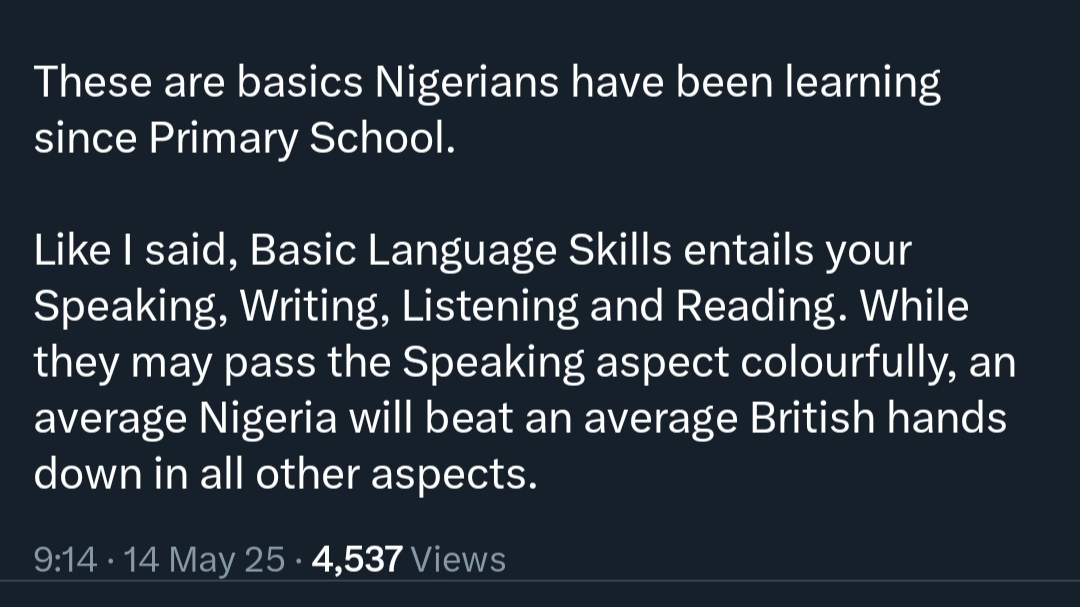Viewport: 1080px width, 607px height.
Task: Open the 4,537 Views count
Action: tap(409, 559)
